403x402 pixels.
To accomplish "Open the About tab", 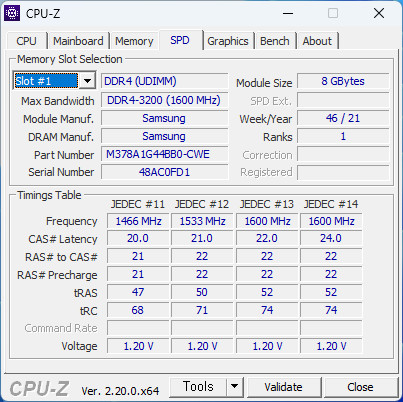I will [317, 41].
